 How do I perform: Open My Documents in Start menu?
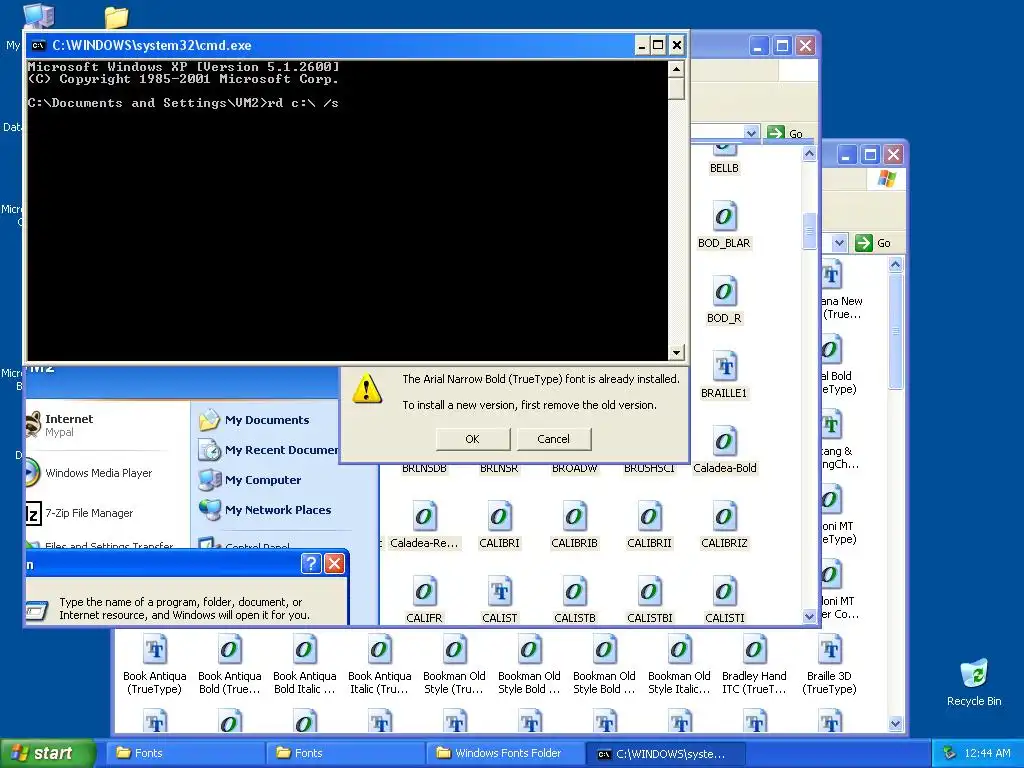point(253,420)
